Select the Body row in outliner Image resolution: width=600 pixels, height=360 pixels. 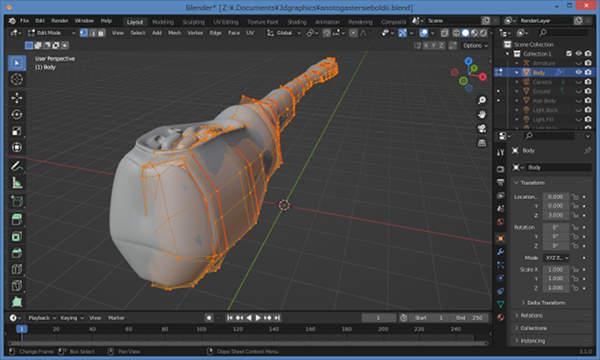545,72
